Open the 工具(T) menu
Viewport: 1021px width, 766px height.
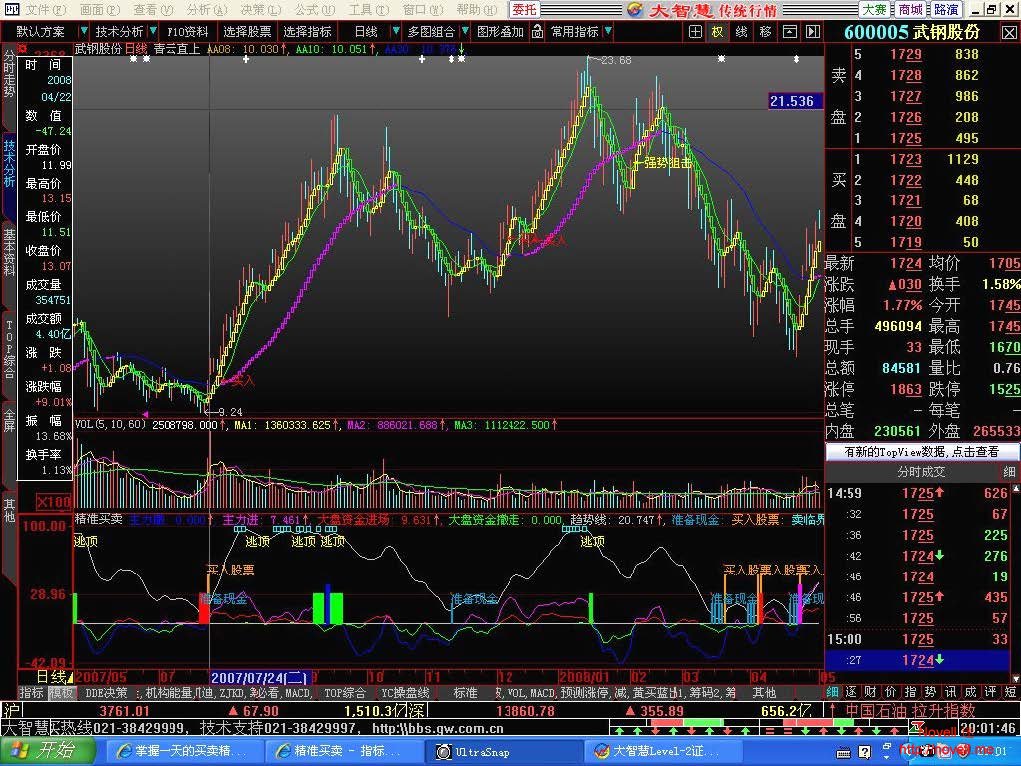[x=369, y=10]
